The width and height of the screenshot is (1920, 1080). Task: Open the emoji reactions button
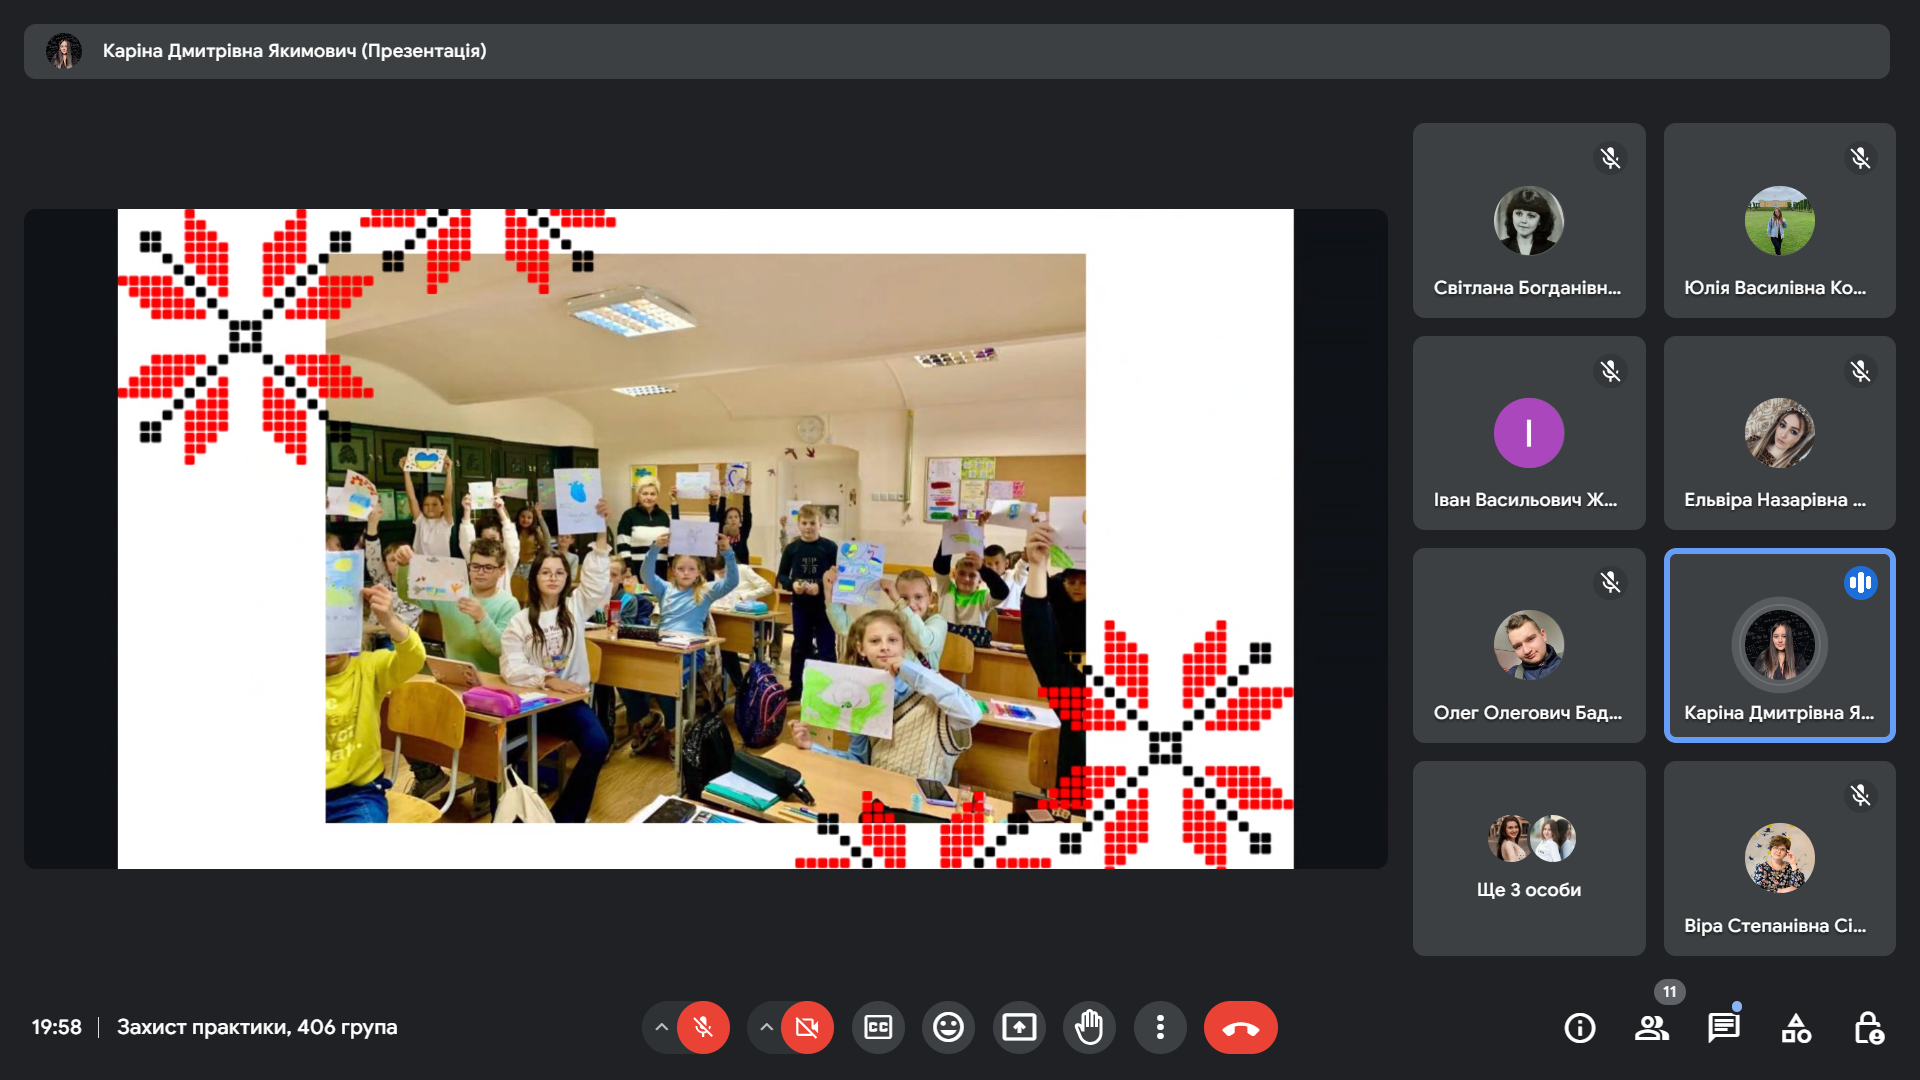(x=948, y=1027)
